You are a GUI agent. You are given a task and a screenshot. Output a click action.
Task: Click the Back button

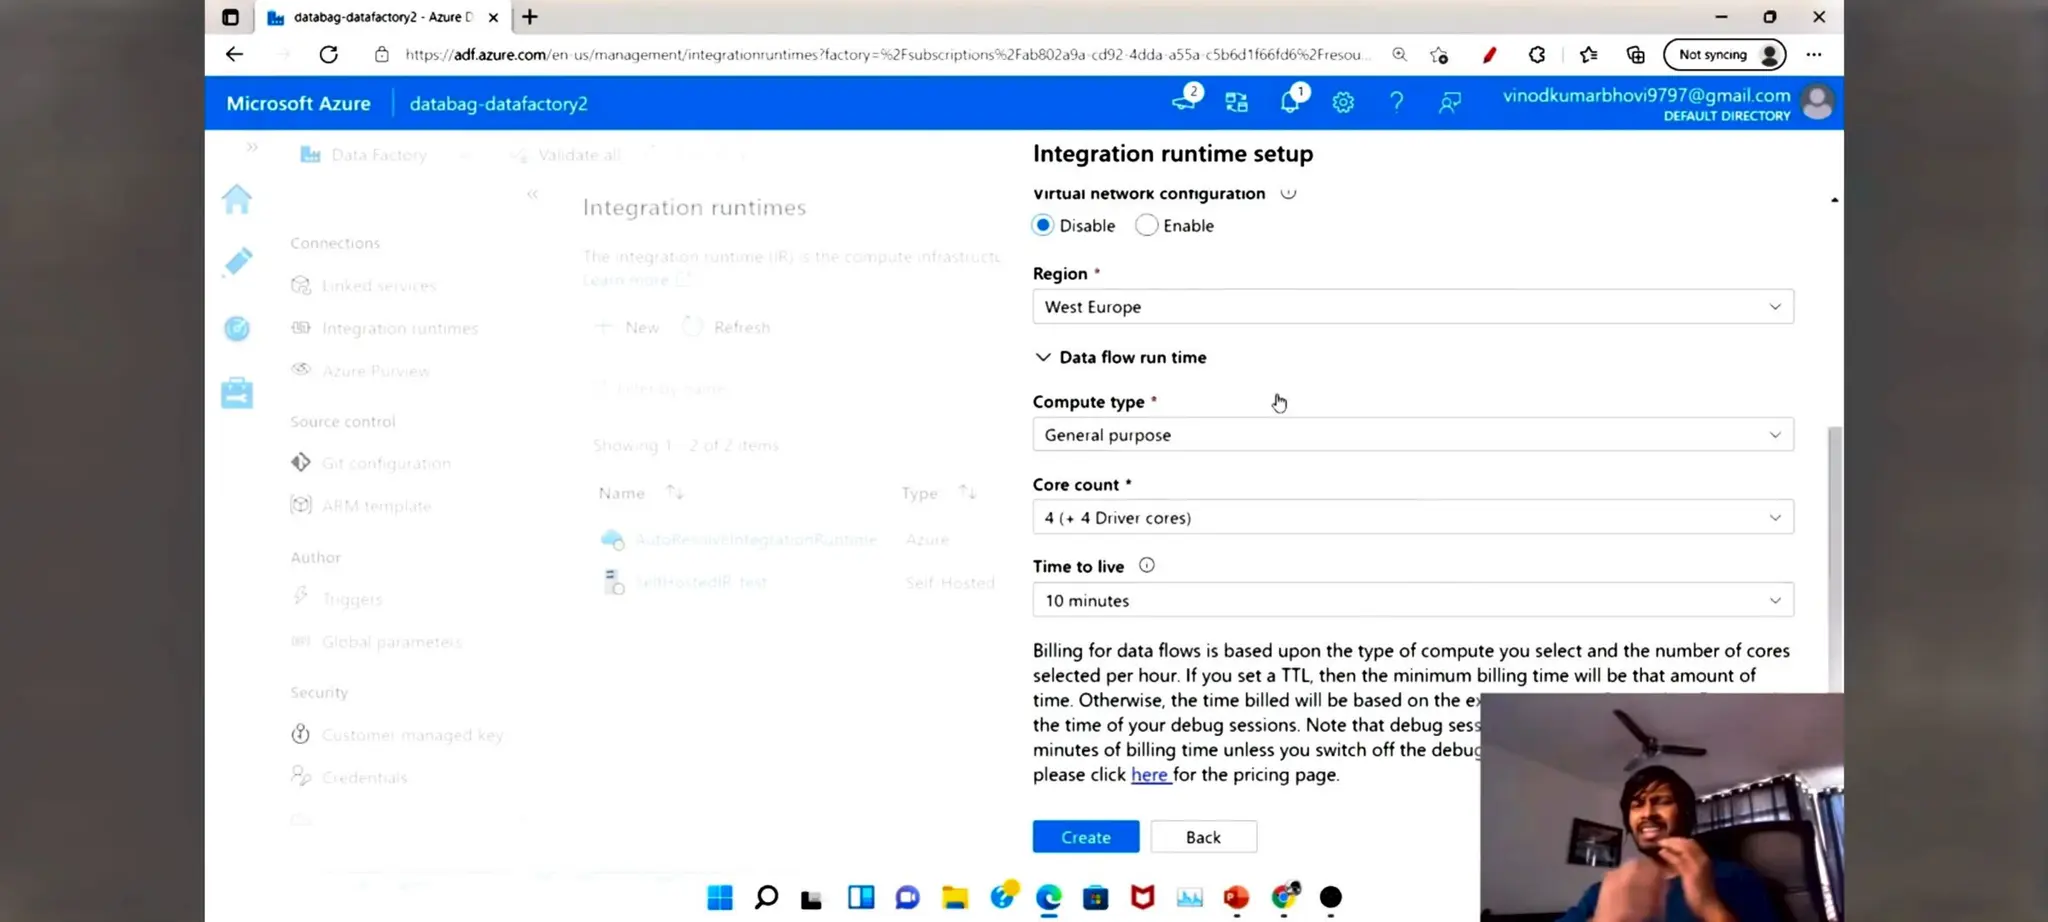click(x=1204, y=837)
